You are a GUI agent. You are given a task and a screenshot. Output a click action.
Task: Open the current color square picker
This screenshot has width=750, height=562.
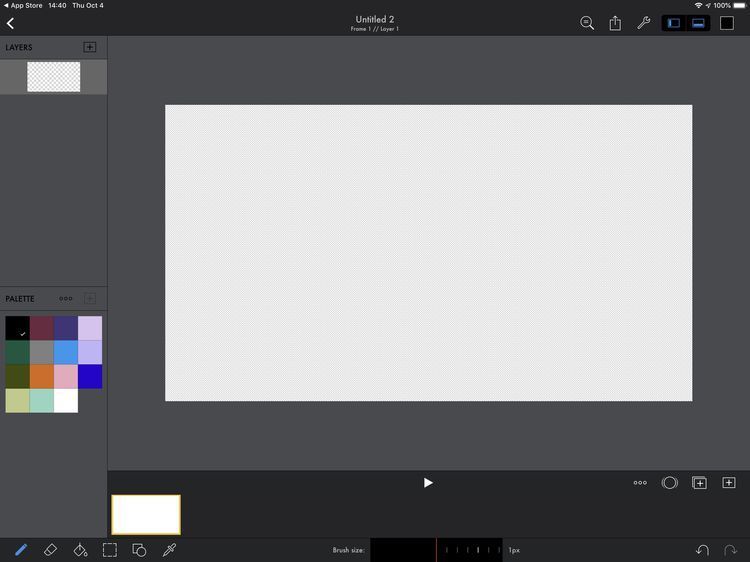(727, 23)
